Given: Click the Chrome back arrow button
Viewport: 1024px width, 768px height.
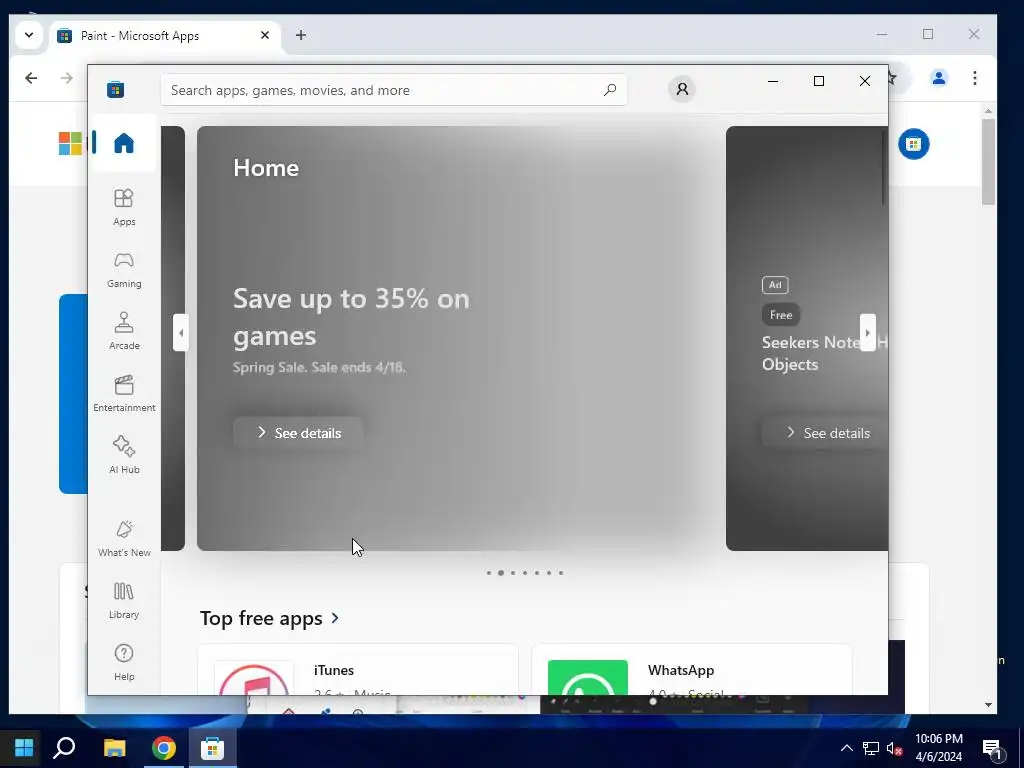Looking at the screenshot, I should (31, 78).
